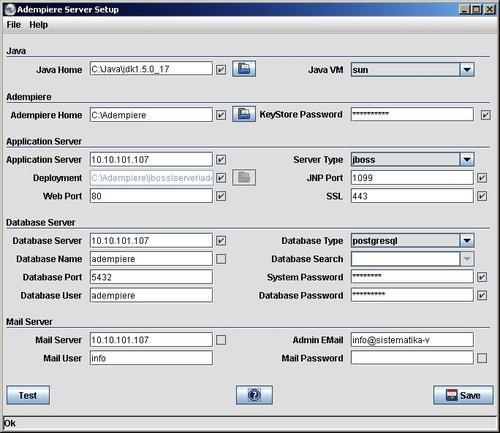Click the Database Password field
This screenshot has width=500, height=433.
pos(412,295)
